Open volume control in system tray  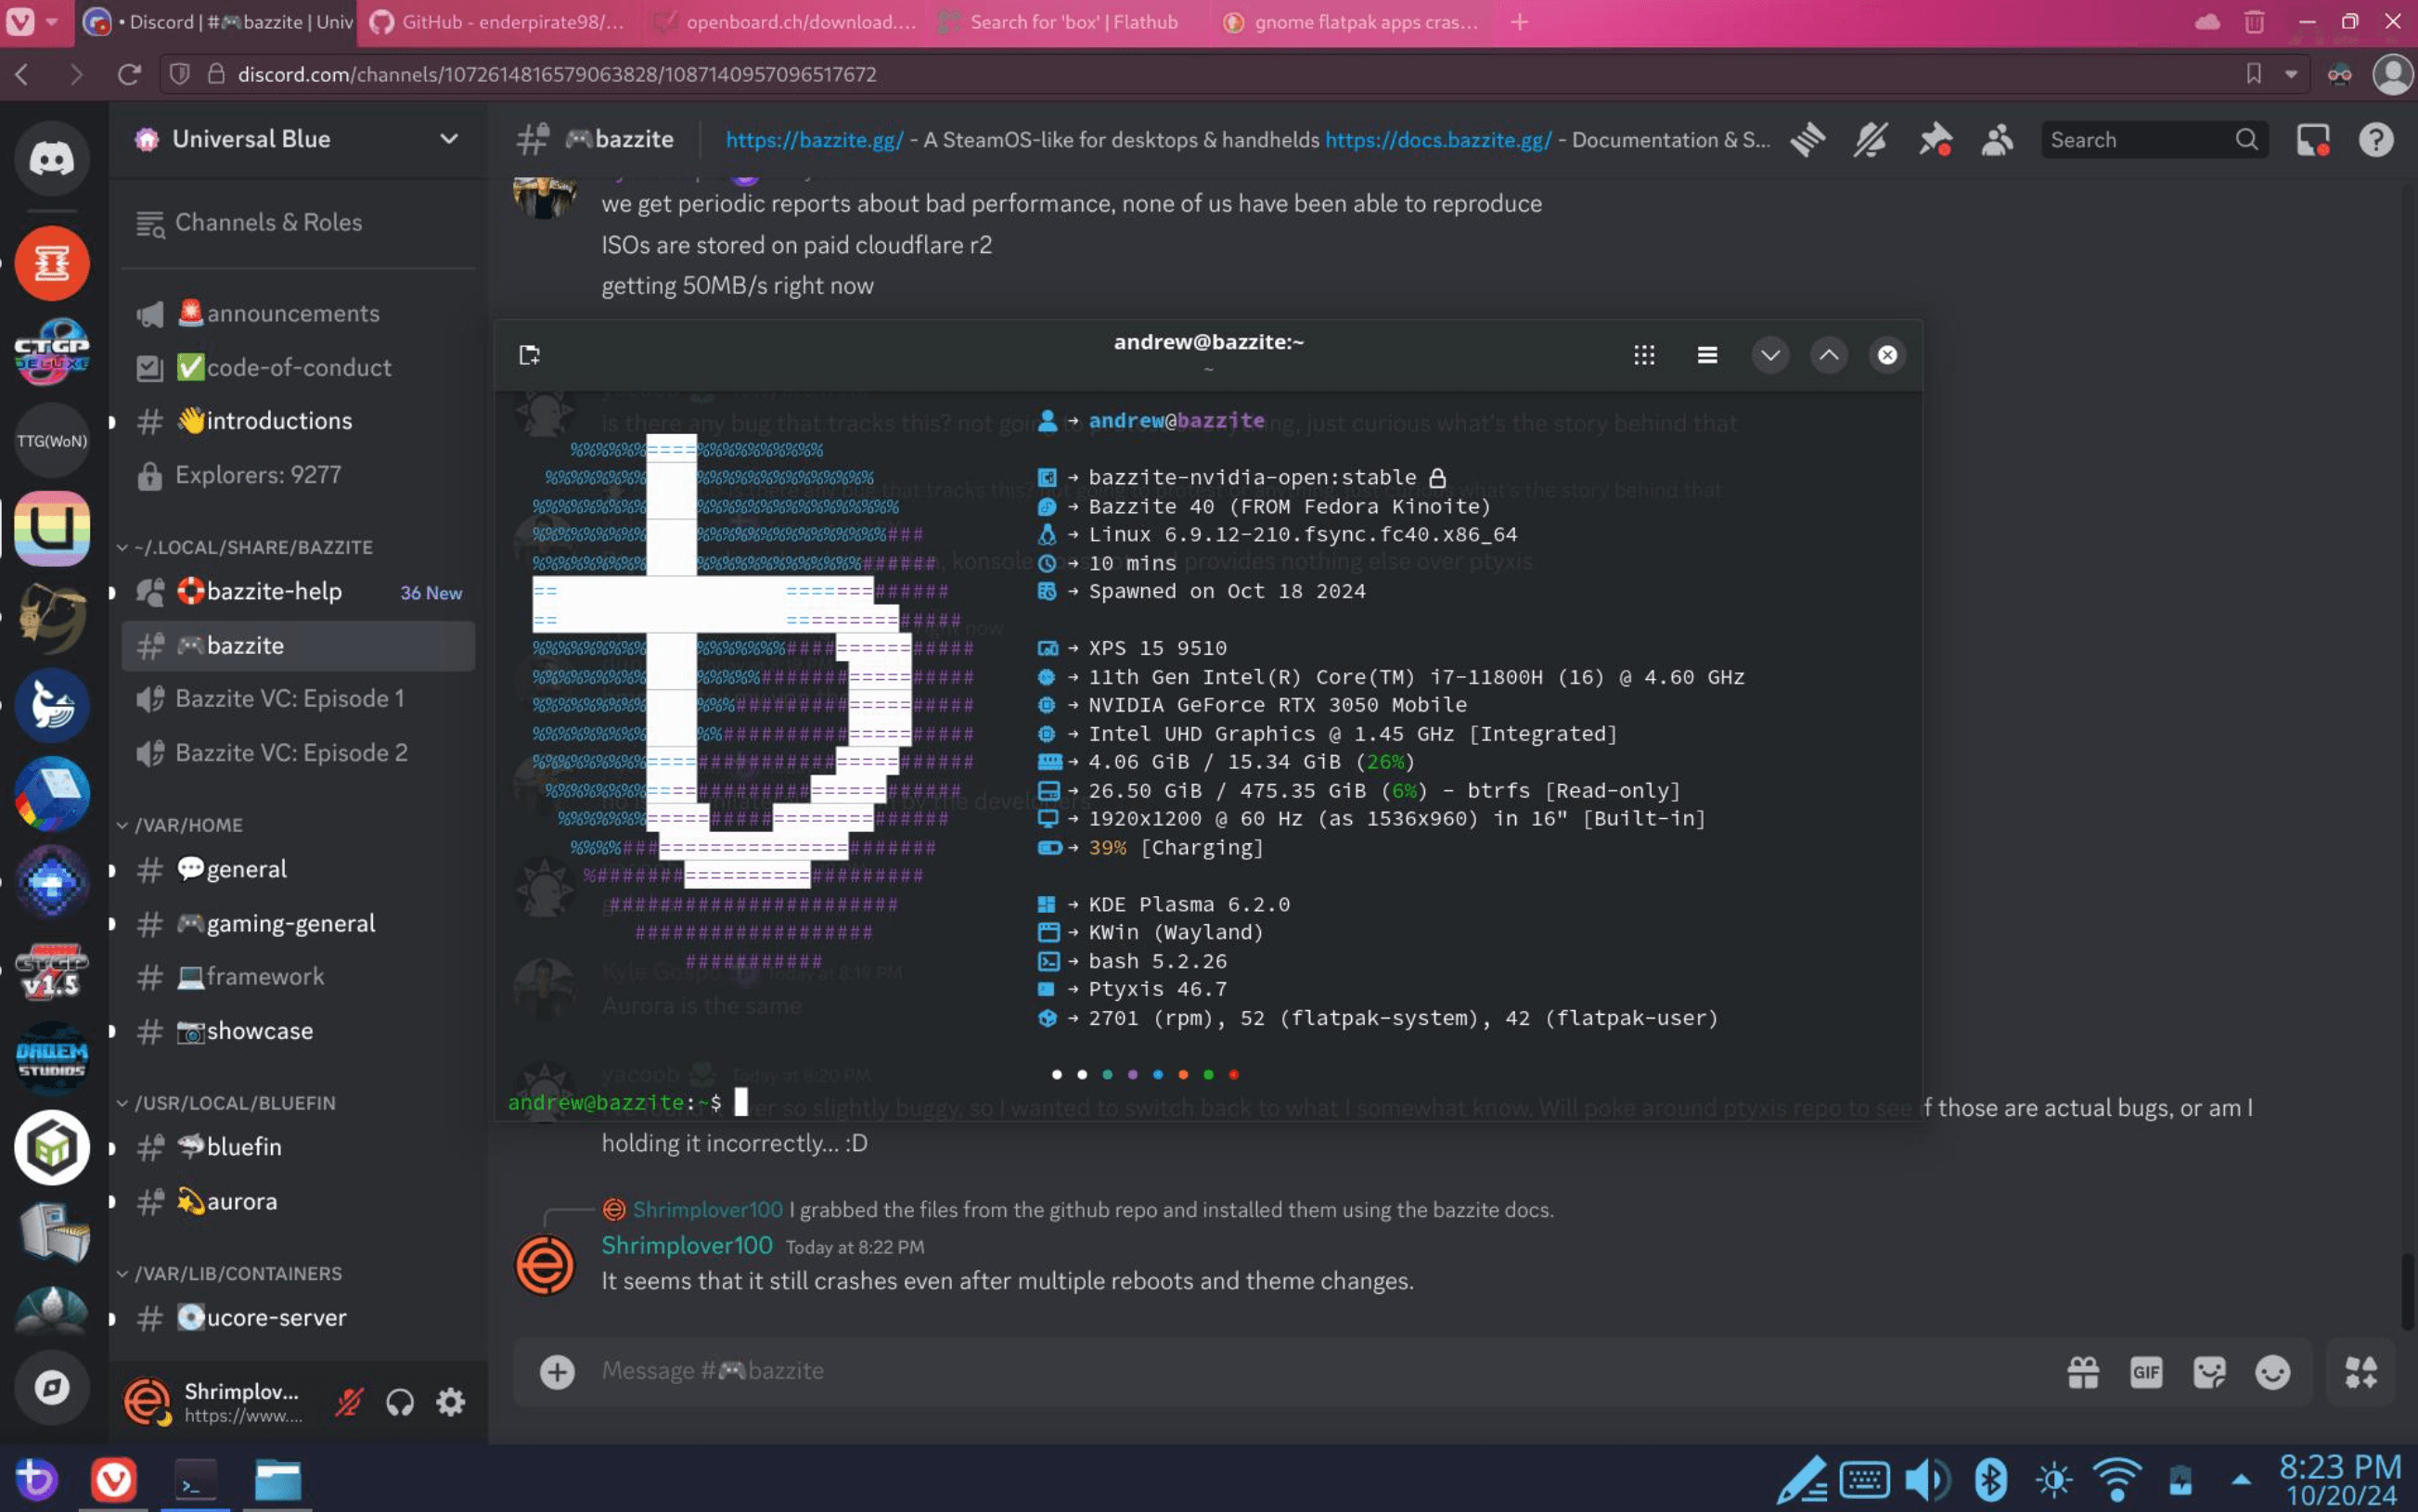(1926, 1480)
